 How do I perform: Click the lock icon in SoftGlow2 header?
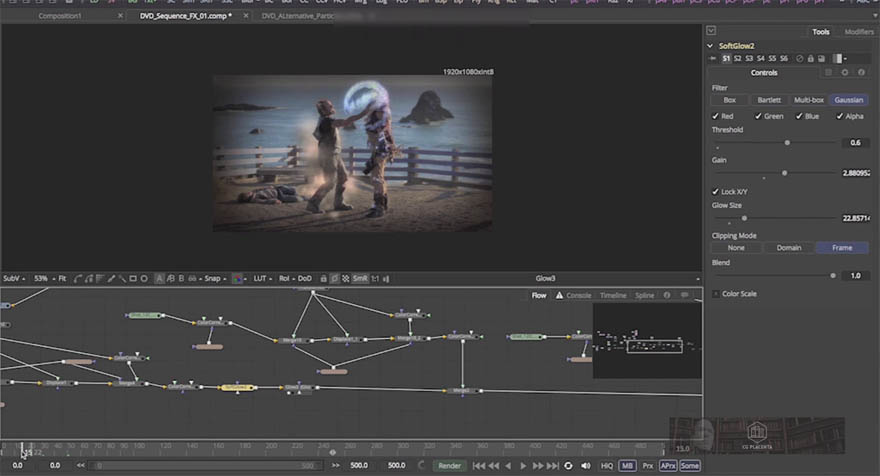[x=810, y=58]
